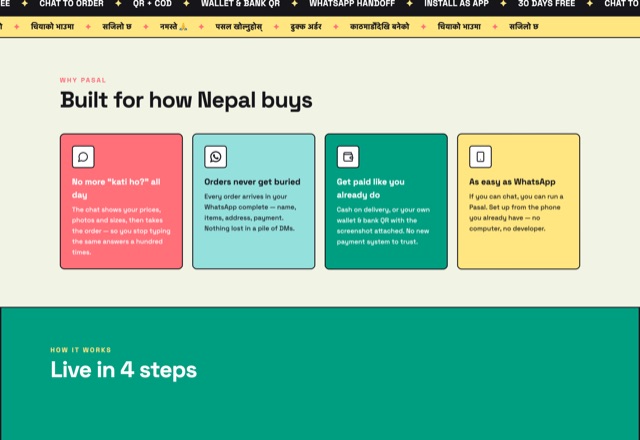The height and width of the screenshot is (440, 640).
Task: Click teal card text about orders in WhatsApp
Action: (x=250, y=212)
